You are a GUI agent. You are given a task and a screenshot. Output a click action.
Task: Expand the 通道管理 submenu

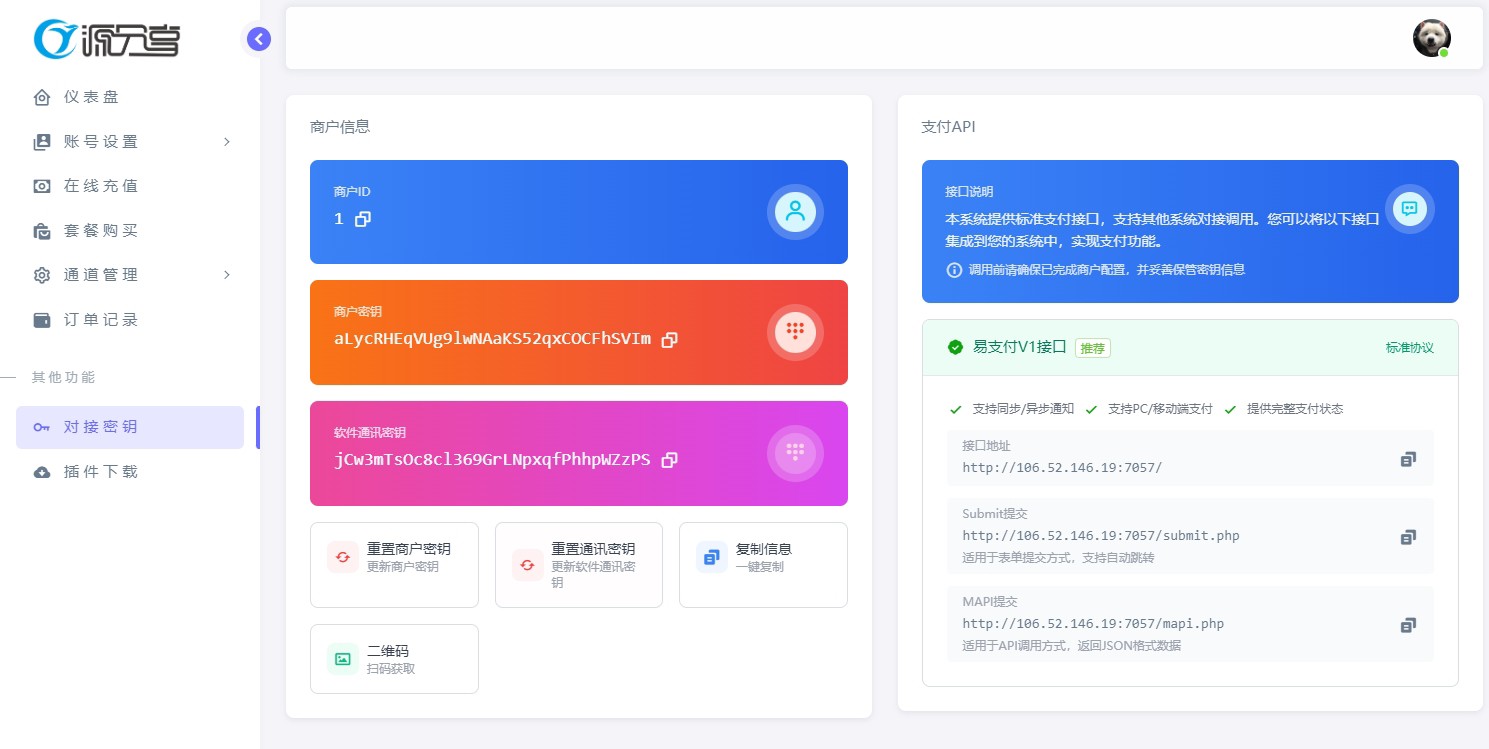pyautogui.click(x=130, y=275)
